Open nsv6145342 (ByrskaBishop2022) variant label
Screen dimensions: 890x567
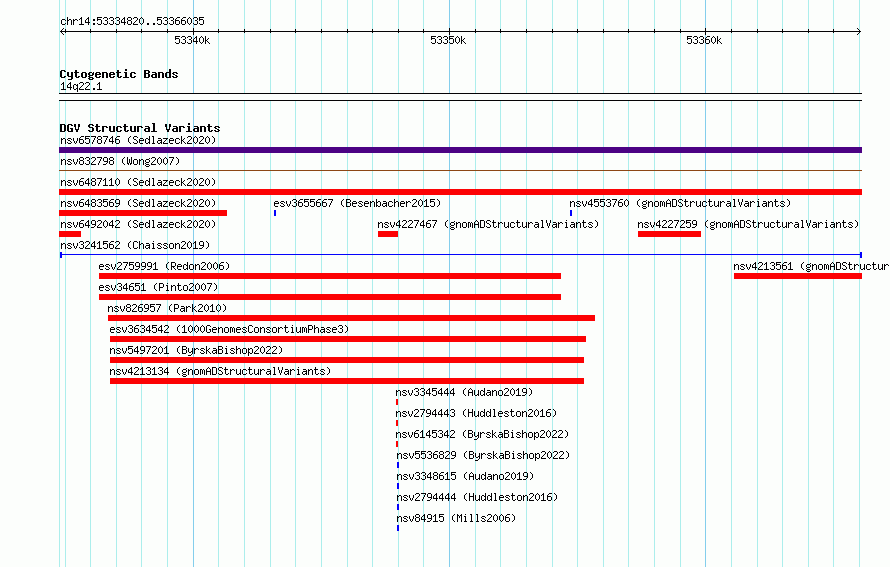click(x=482, y=434)
